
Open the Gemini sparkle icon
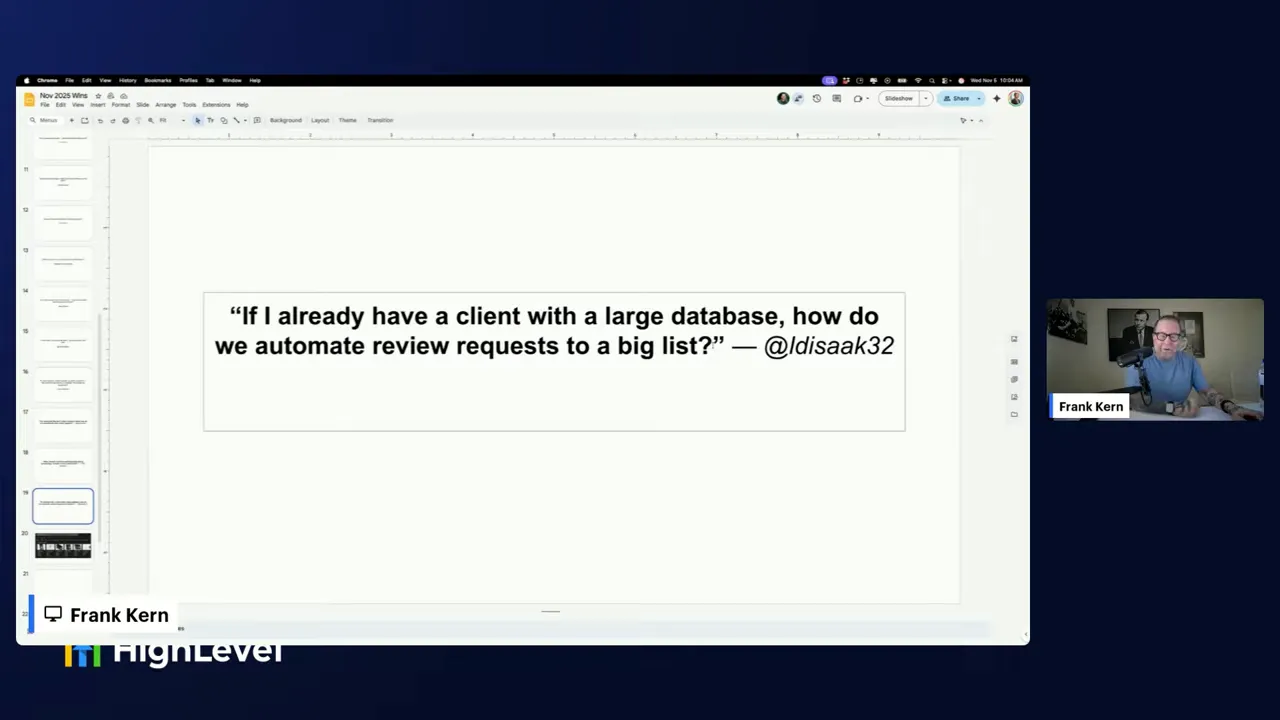tap(997, 98)
